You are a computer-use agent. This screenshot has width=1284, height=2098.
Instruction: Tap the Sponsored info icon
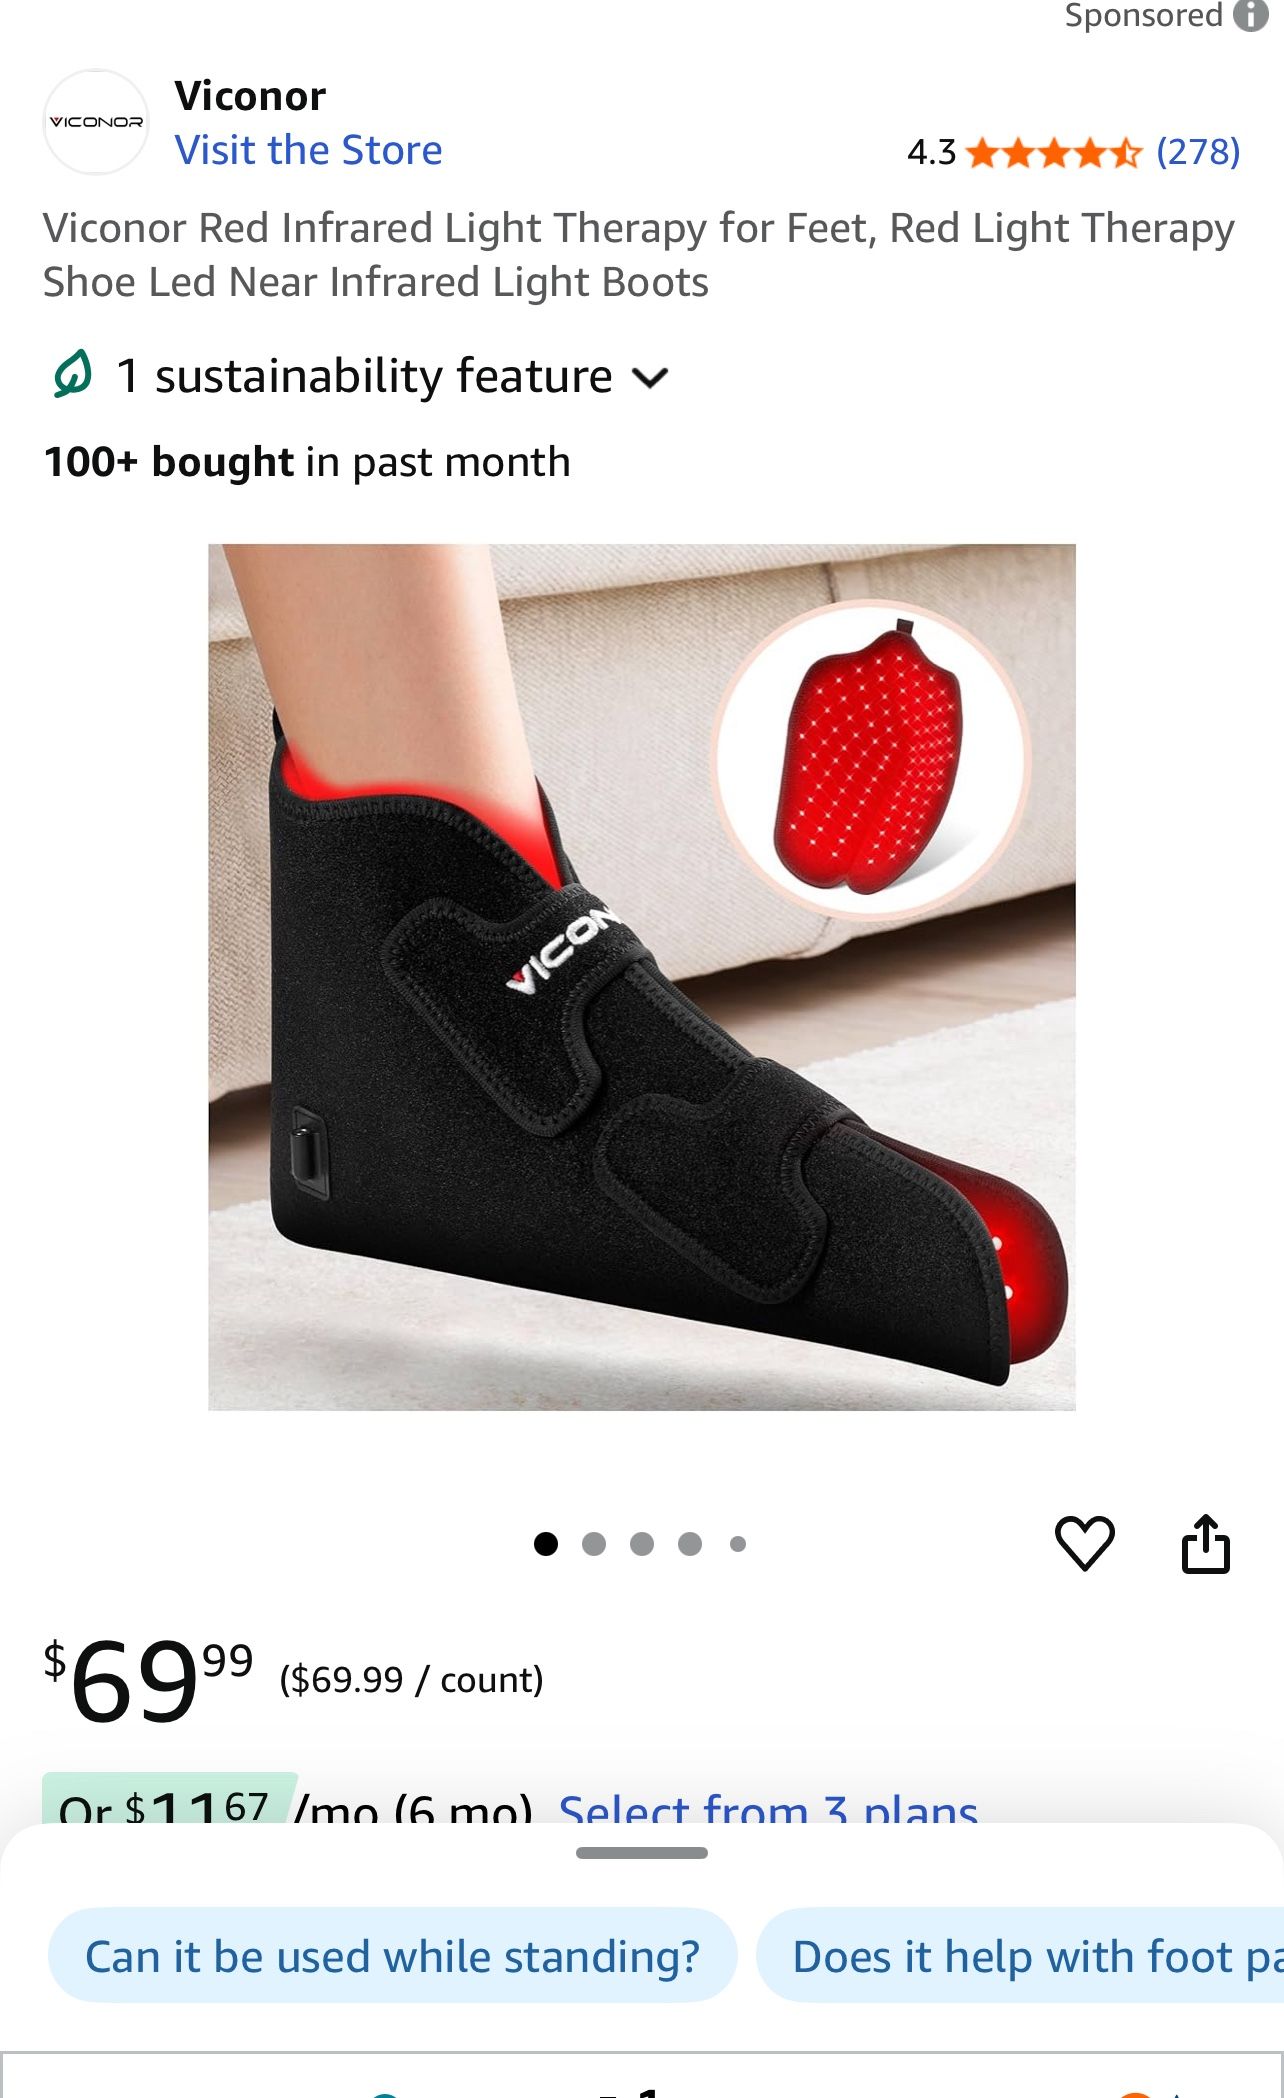(x=1251, y=15)
